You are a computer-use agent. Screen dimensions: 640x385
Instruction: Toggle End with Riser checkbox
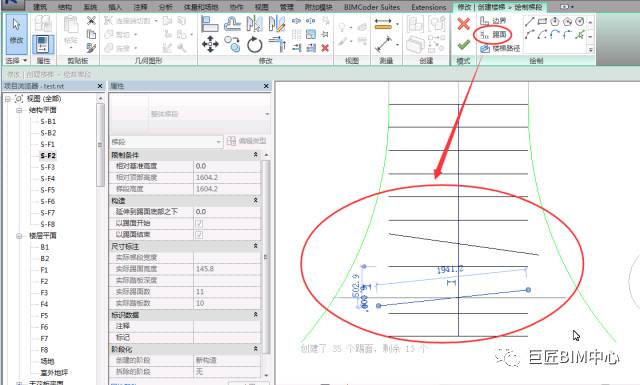(x=199, y=235)
